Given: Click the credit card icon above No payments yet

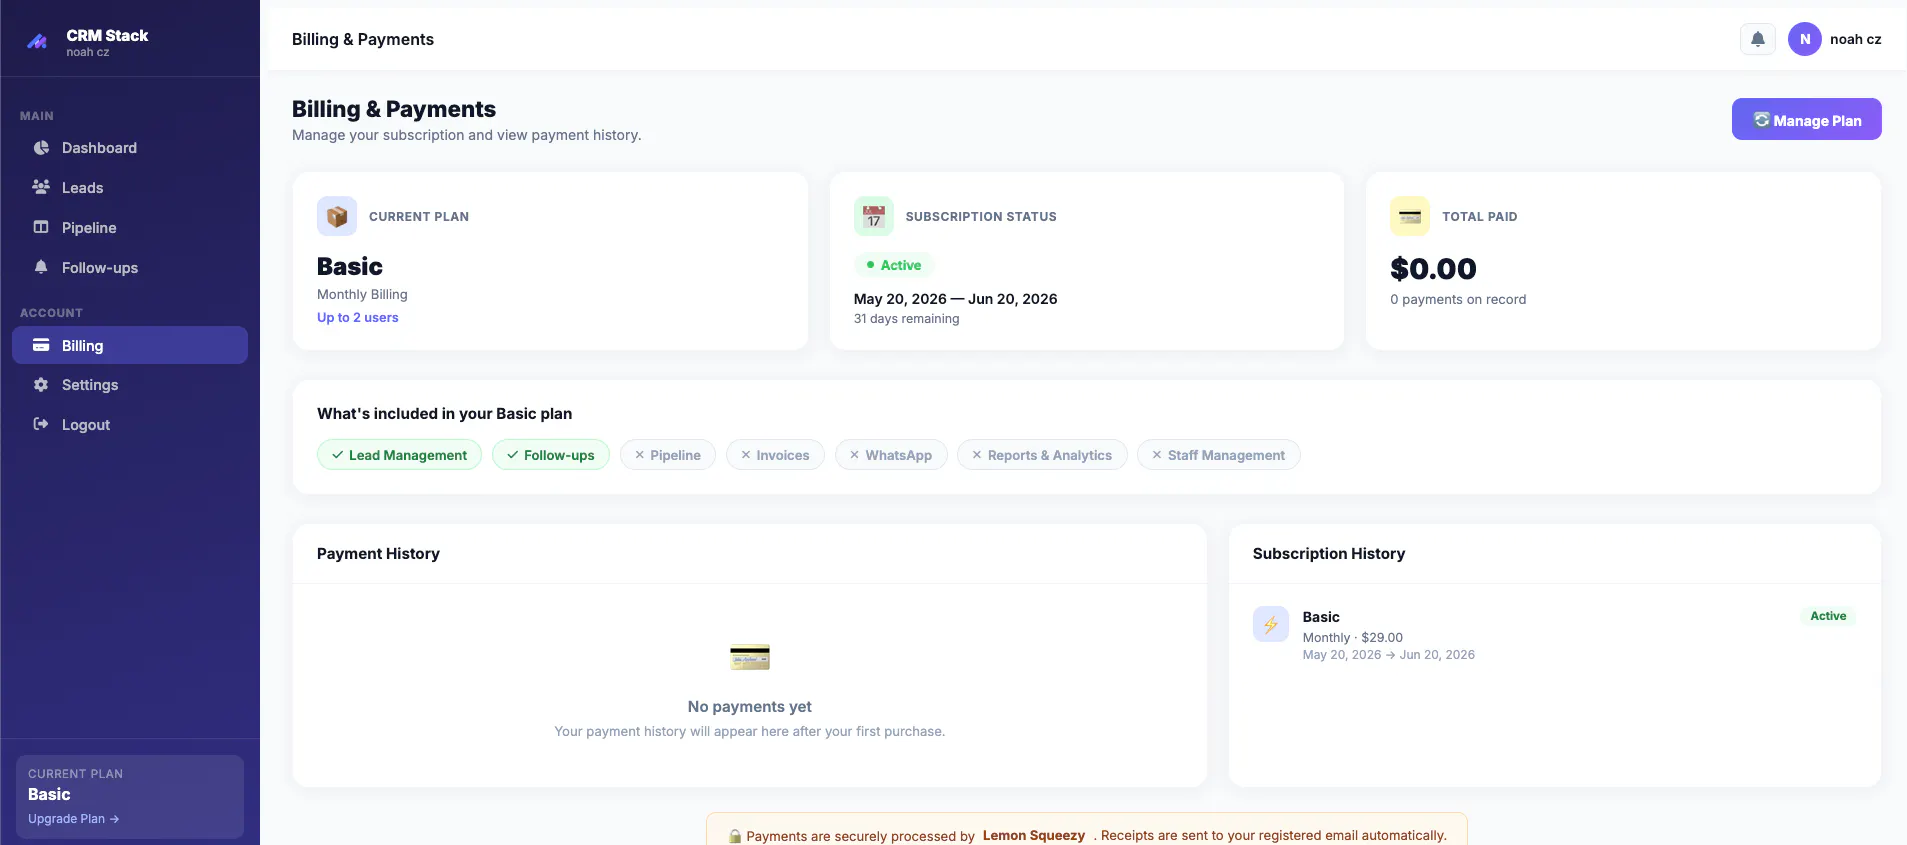Looking at the screenshot, I should [750, 657].
